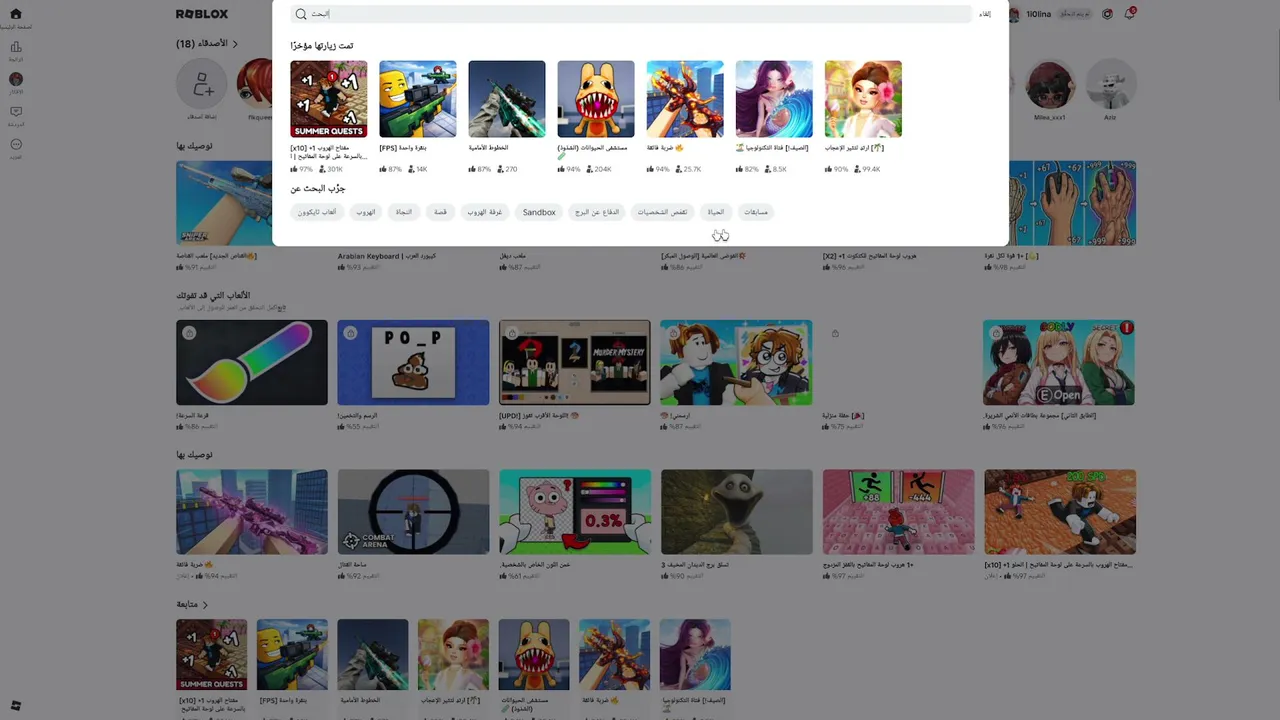1280x720 pixels.
Task: Select the الحياة suggestion chip
Action: click(x=716, y=212)
